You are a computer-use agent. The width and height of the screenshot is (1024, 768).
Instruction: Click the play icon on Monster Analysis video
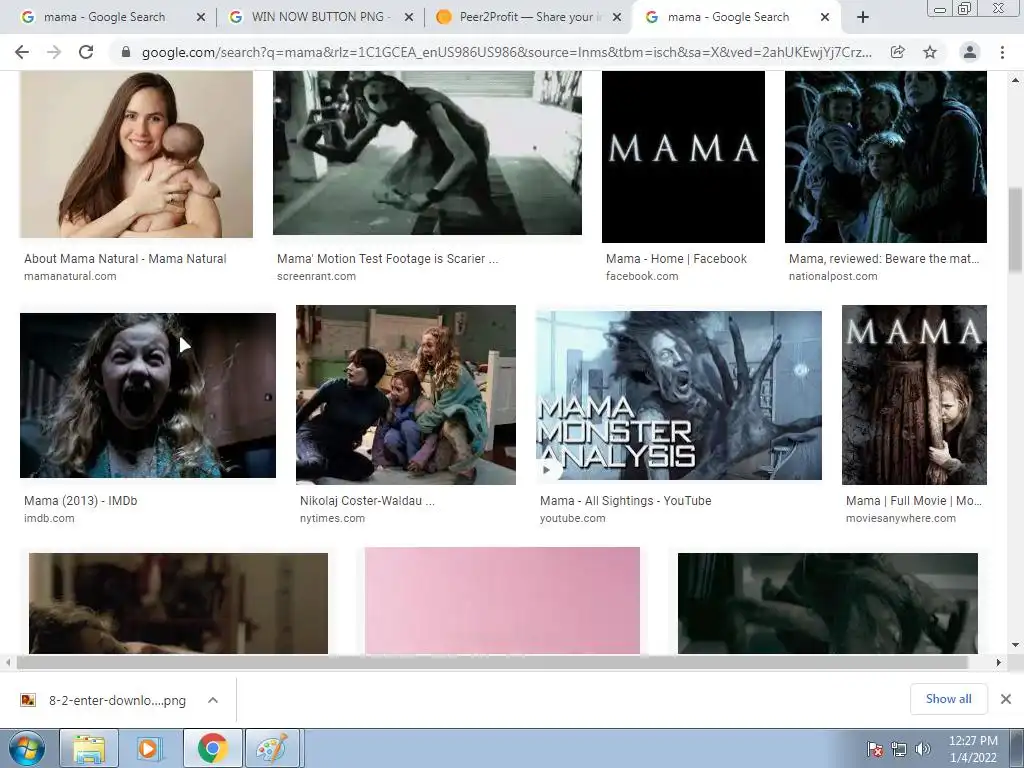click(x=549, y=468)
